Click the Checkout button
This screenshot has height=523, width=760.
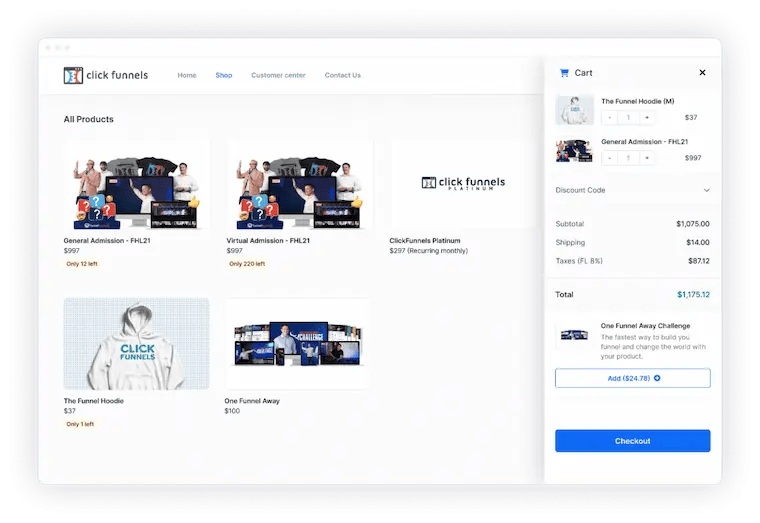tap(633, 441)
